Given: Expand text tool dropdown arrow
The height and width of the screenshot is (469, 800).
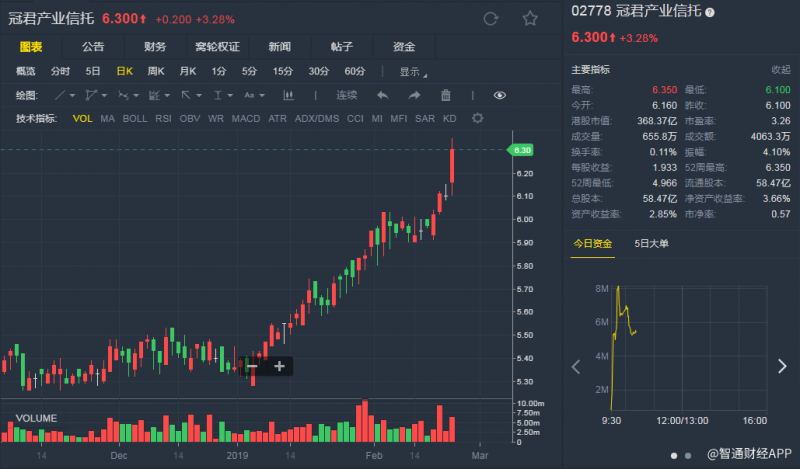Looking at the screenshot, I should tap(262, 96).
